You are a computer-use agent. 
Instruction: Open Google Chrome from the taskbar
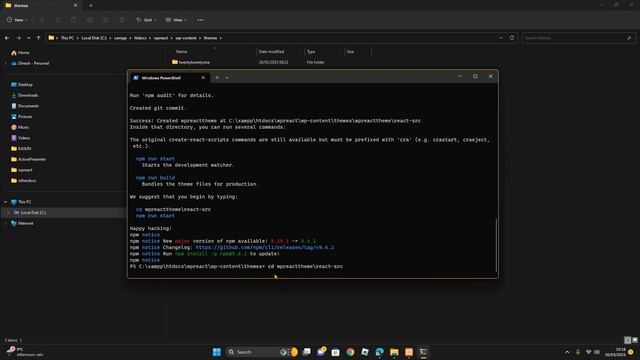click(x=350, y=352)
